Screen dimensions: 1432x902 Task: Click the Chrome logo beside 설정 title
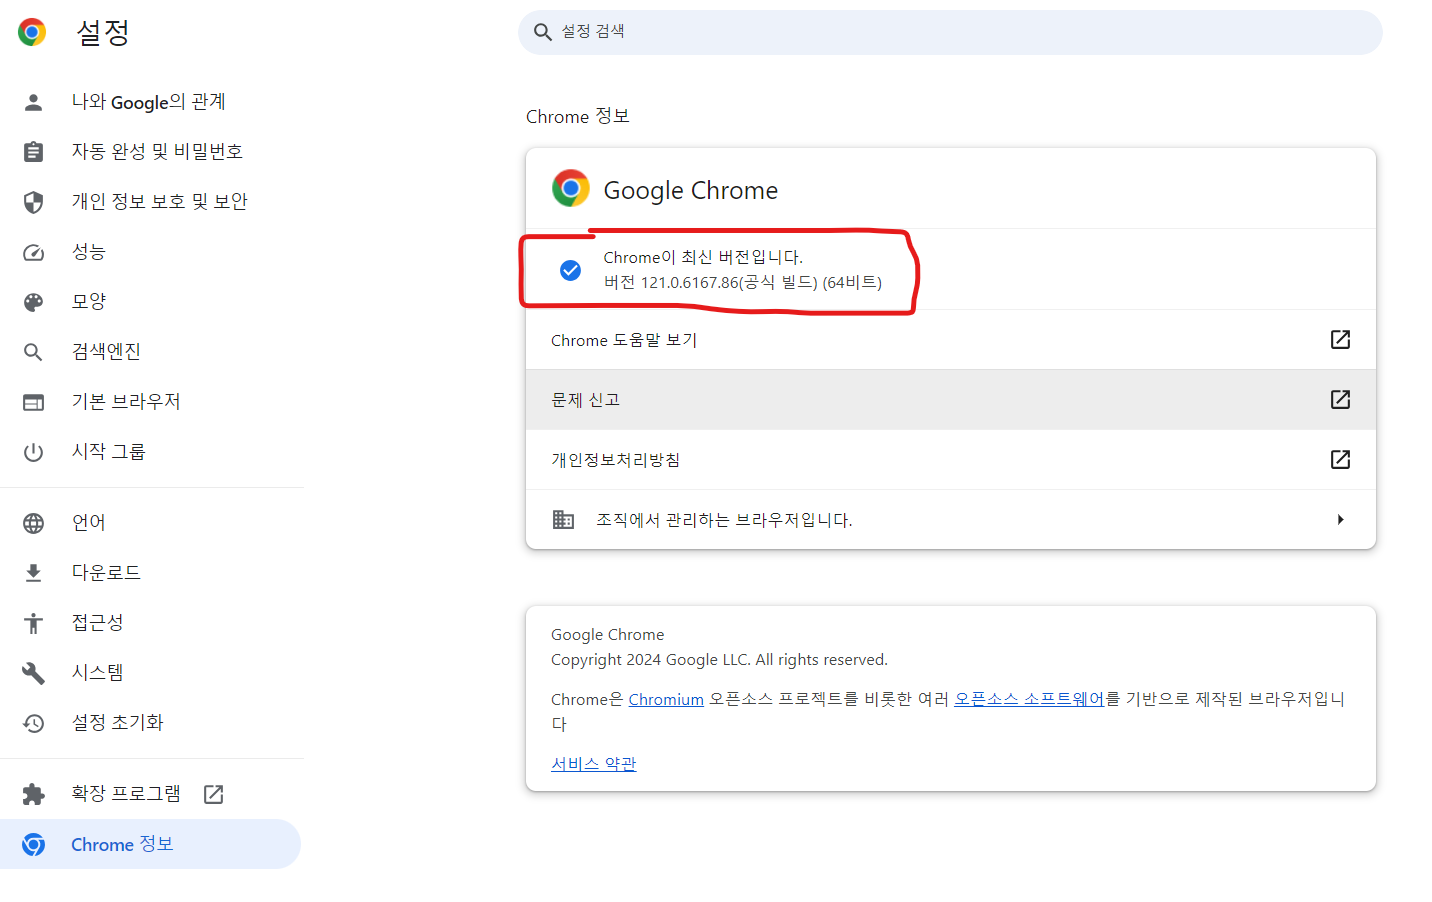pos(32,32)
